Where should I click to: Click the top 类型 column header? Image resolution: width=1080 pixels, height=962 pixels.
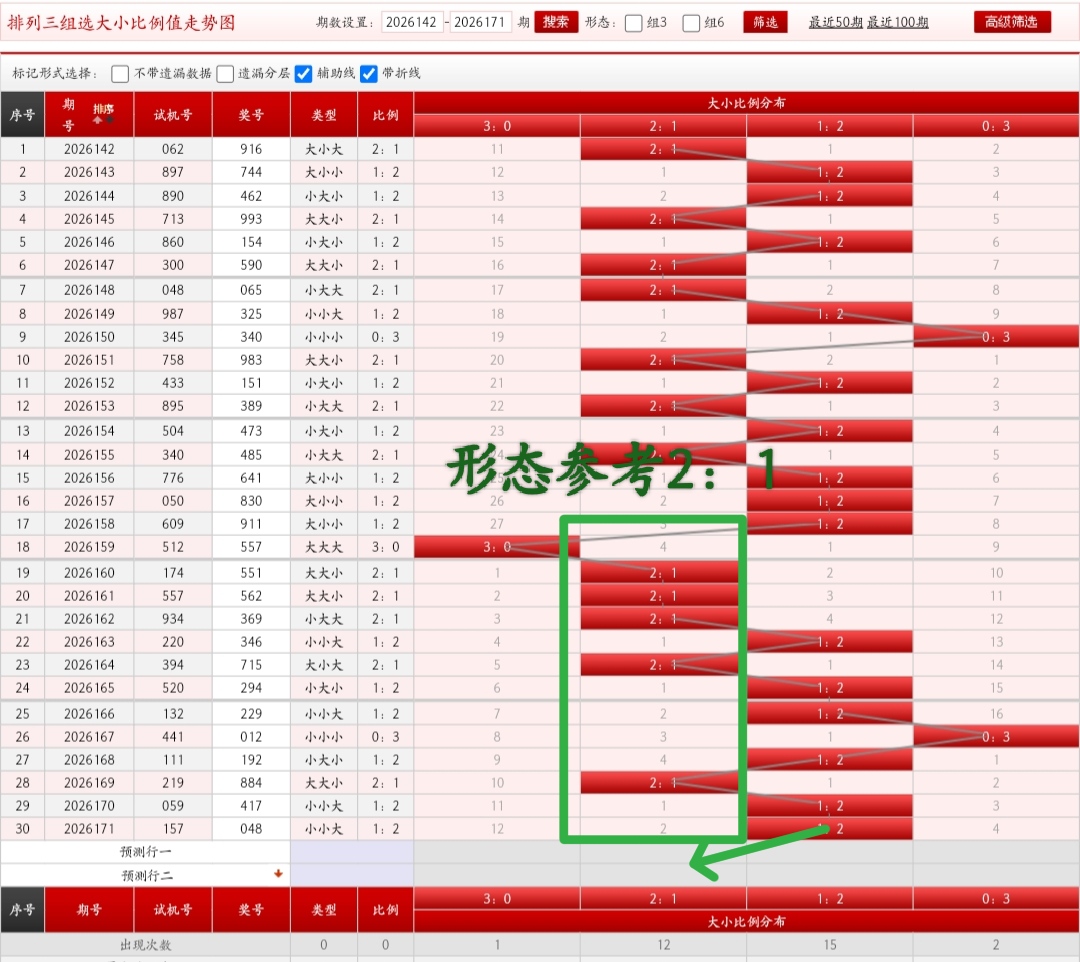(x=324, y=115)
